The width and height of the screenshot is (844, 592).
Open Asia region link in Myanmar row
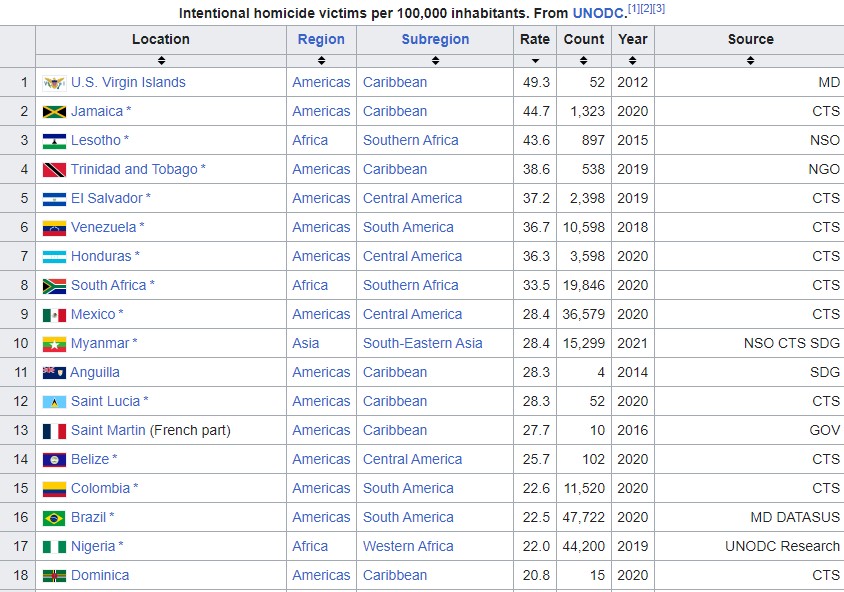[306, 344]
